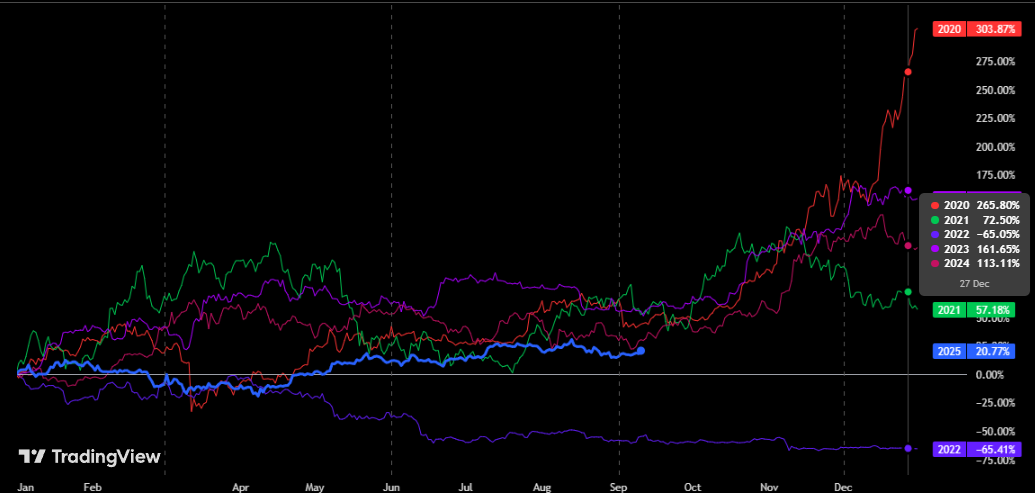Screen dimensions: 1035x493
Task: Click the -25.00% axis label
Action: click(993, 403)
